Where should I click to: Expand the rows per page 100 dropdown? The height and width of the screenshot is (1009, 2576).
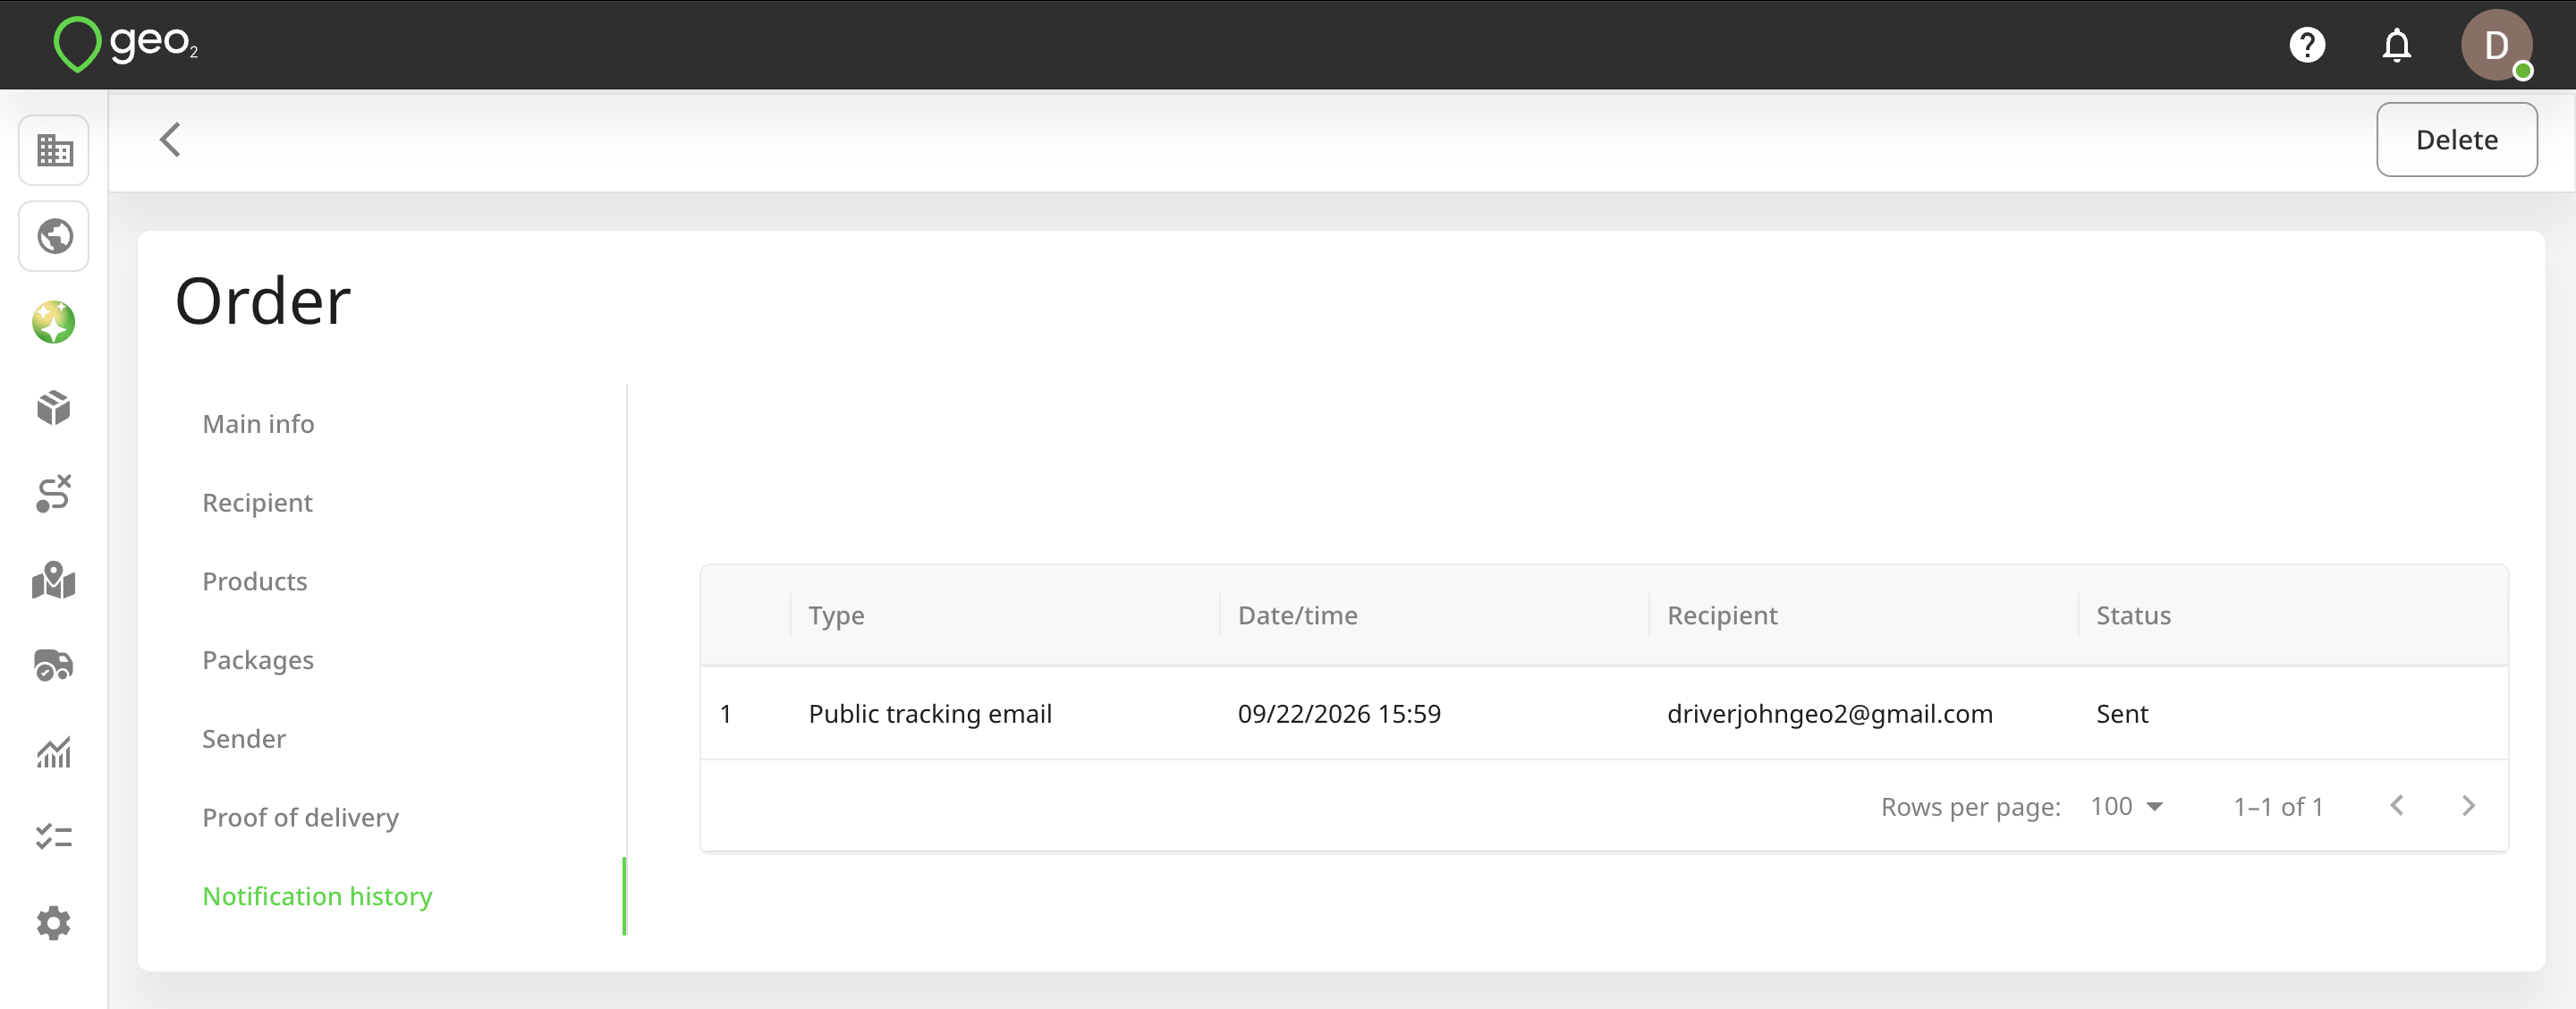2127,806
